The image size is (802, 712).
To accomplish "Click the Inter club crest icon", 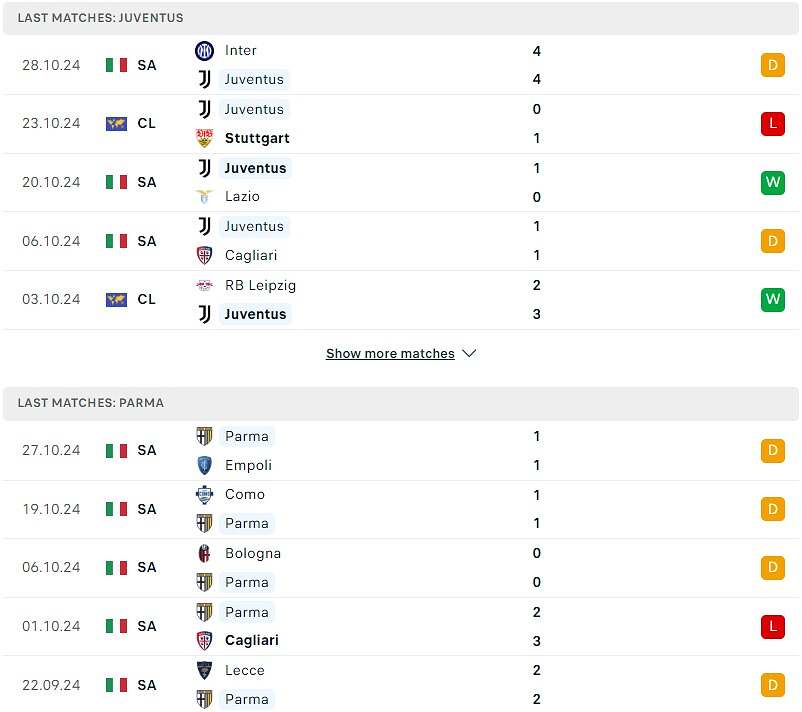I will [205, 51].
